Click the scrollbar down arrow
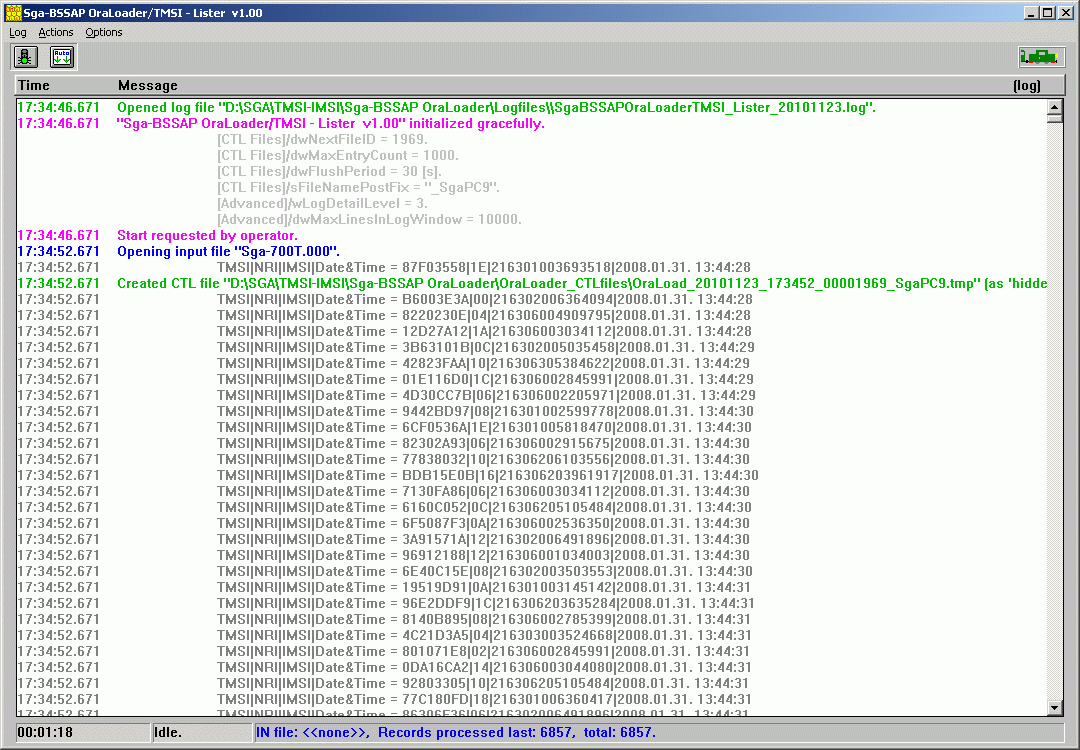The image size is (1080, 750). click(1054, 708)
